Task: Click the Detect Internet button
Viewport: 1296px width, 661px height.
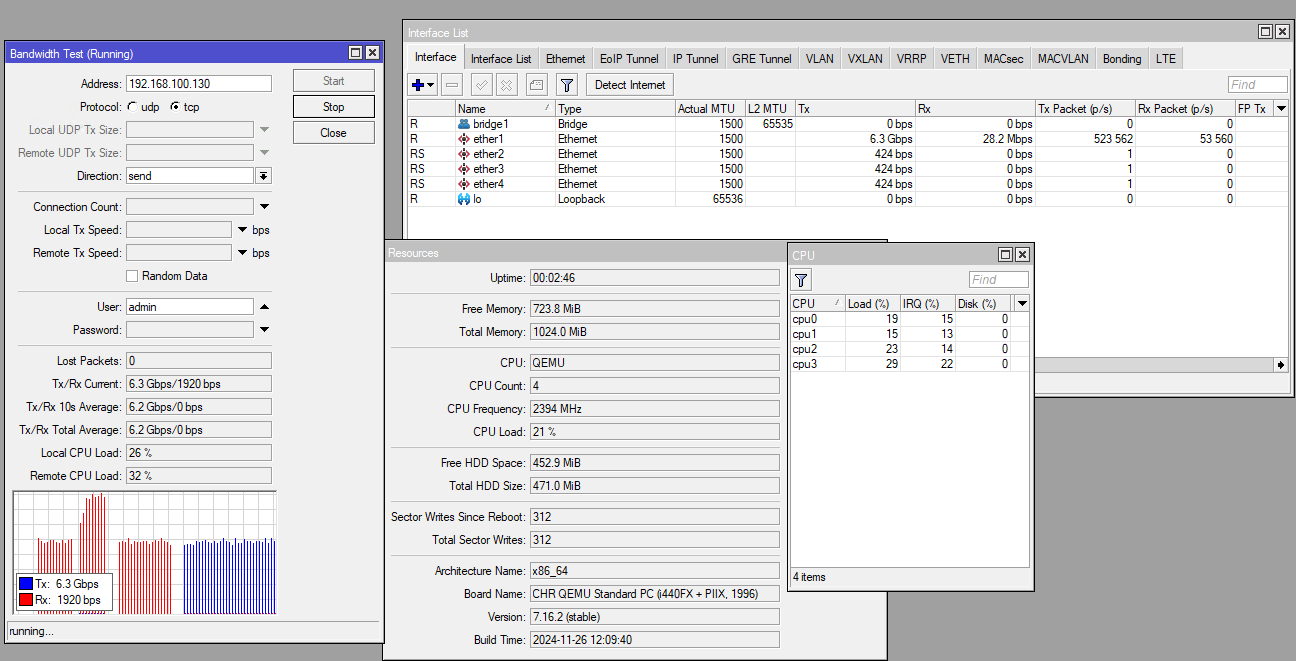Action: point(630,85)
